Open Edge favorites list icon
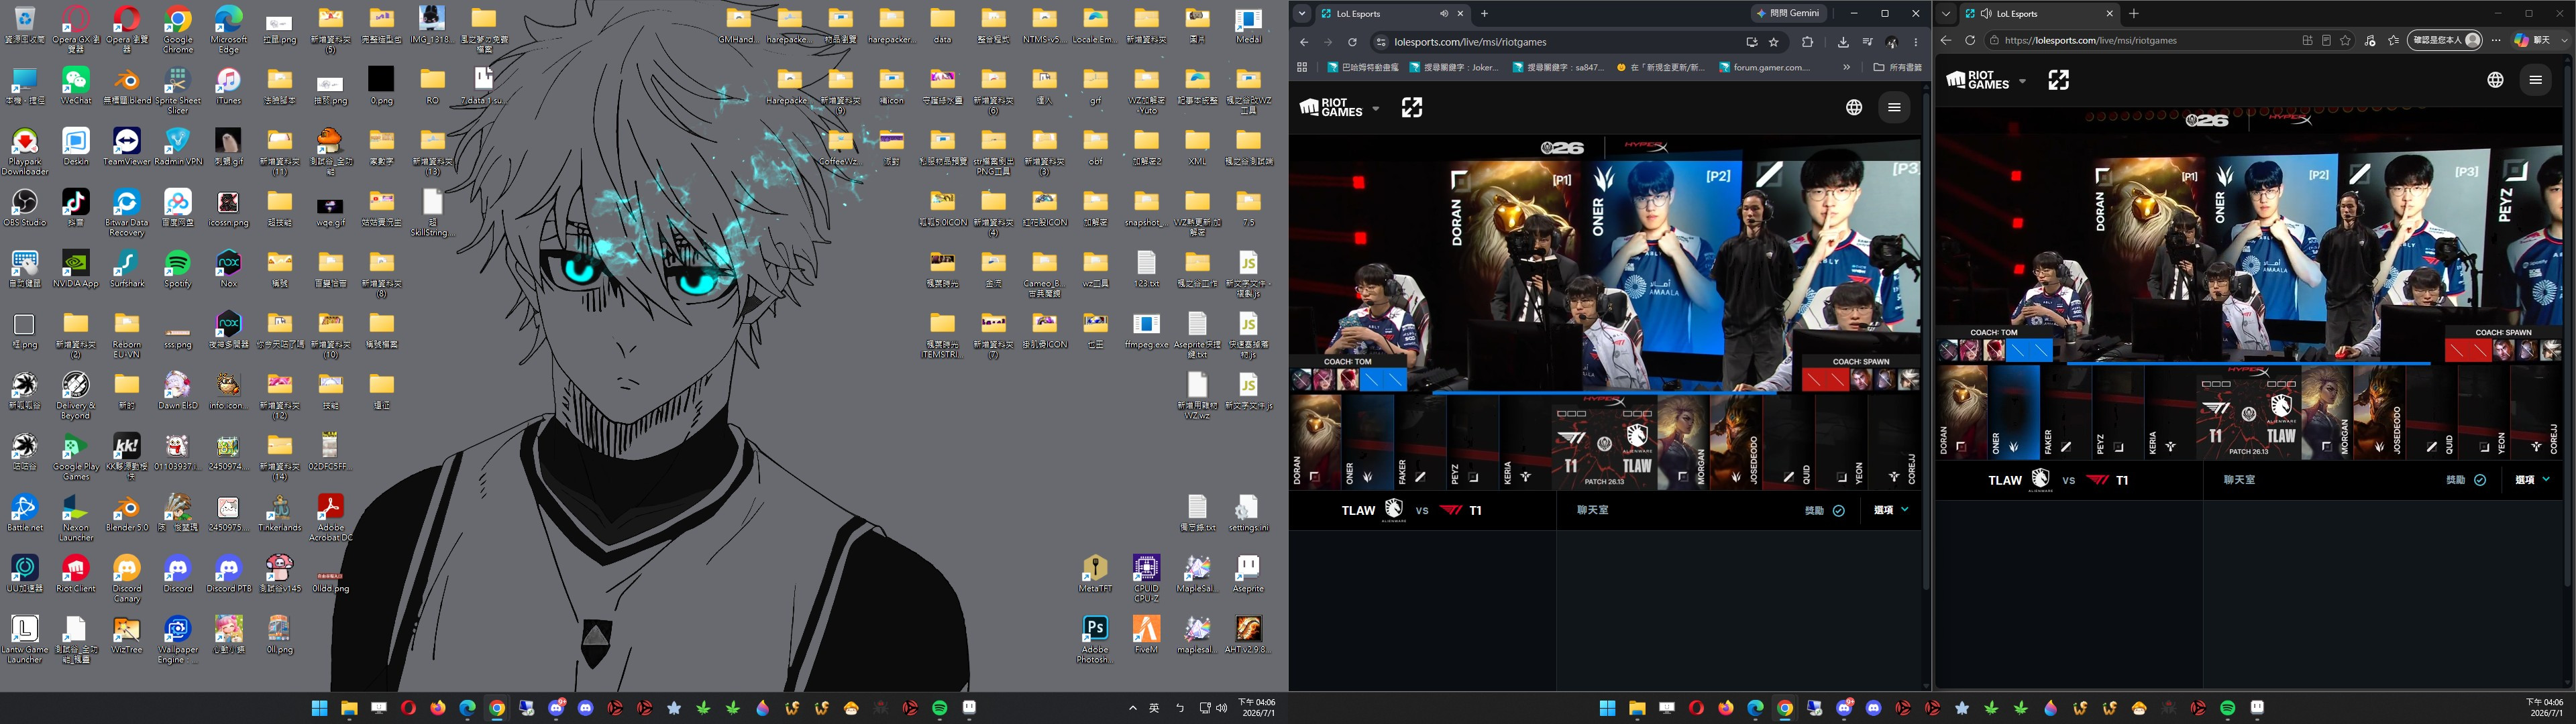 (2393, 40)
